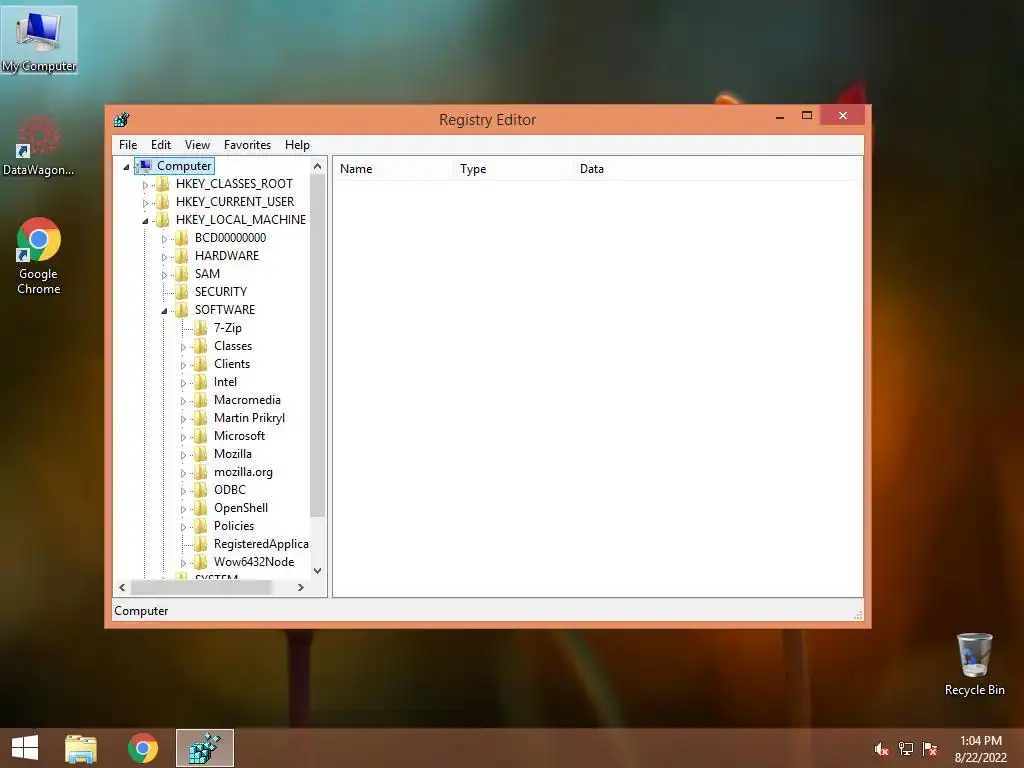Open the View menu
Image resolution: width=1024 pixels, height=768 pixels.
[197, 145]
